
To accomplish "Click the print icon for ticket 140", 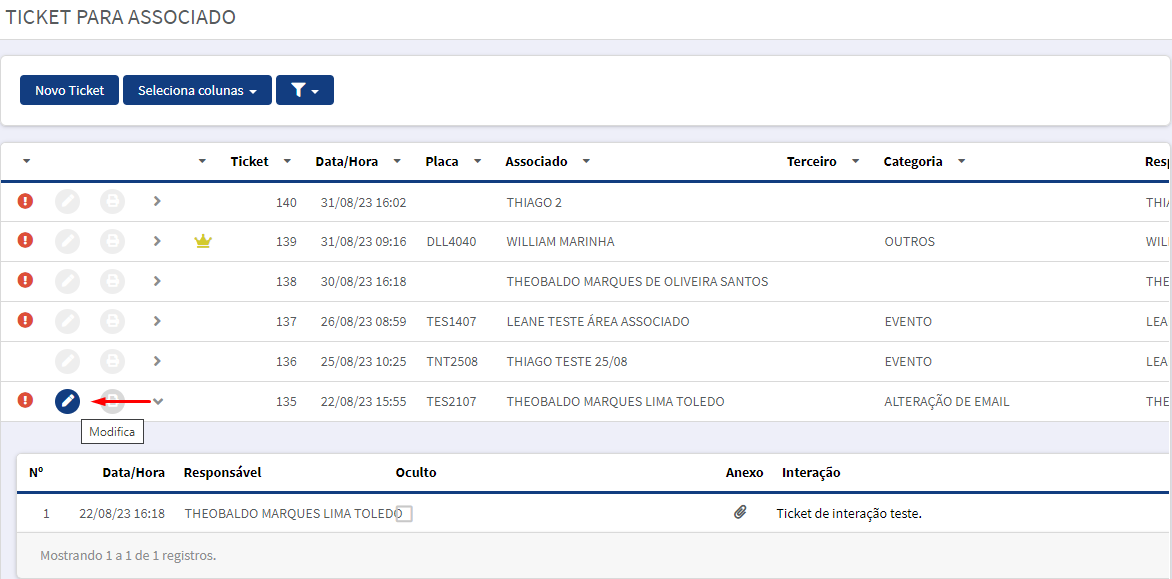I will click(112, 202).
